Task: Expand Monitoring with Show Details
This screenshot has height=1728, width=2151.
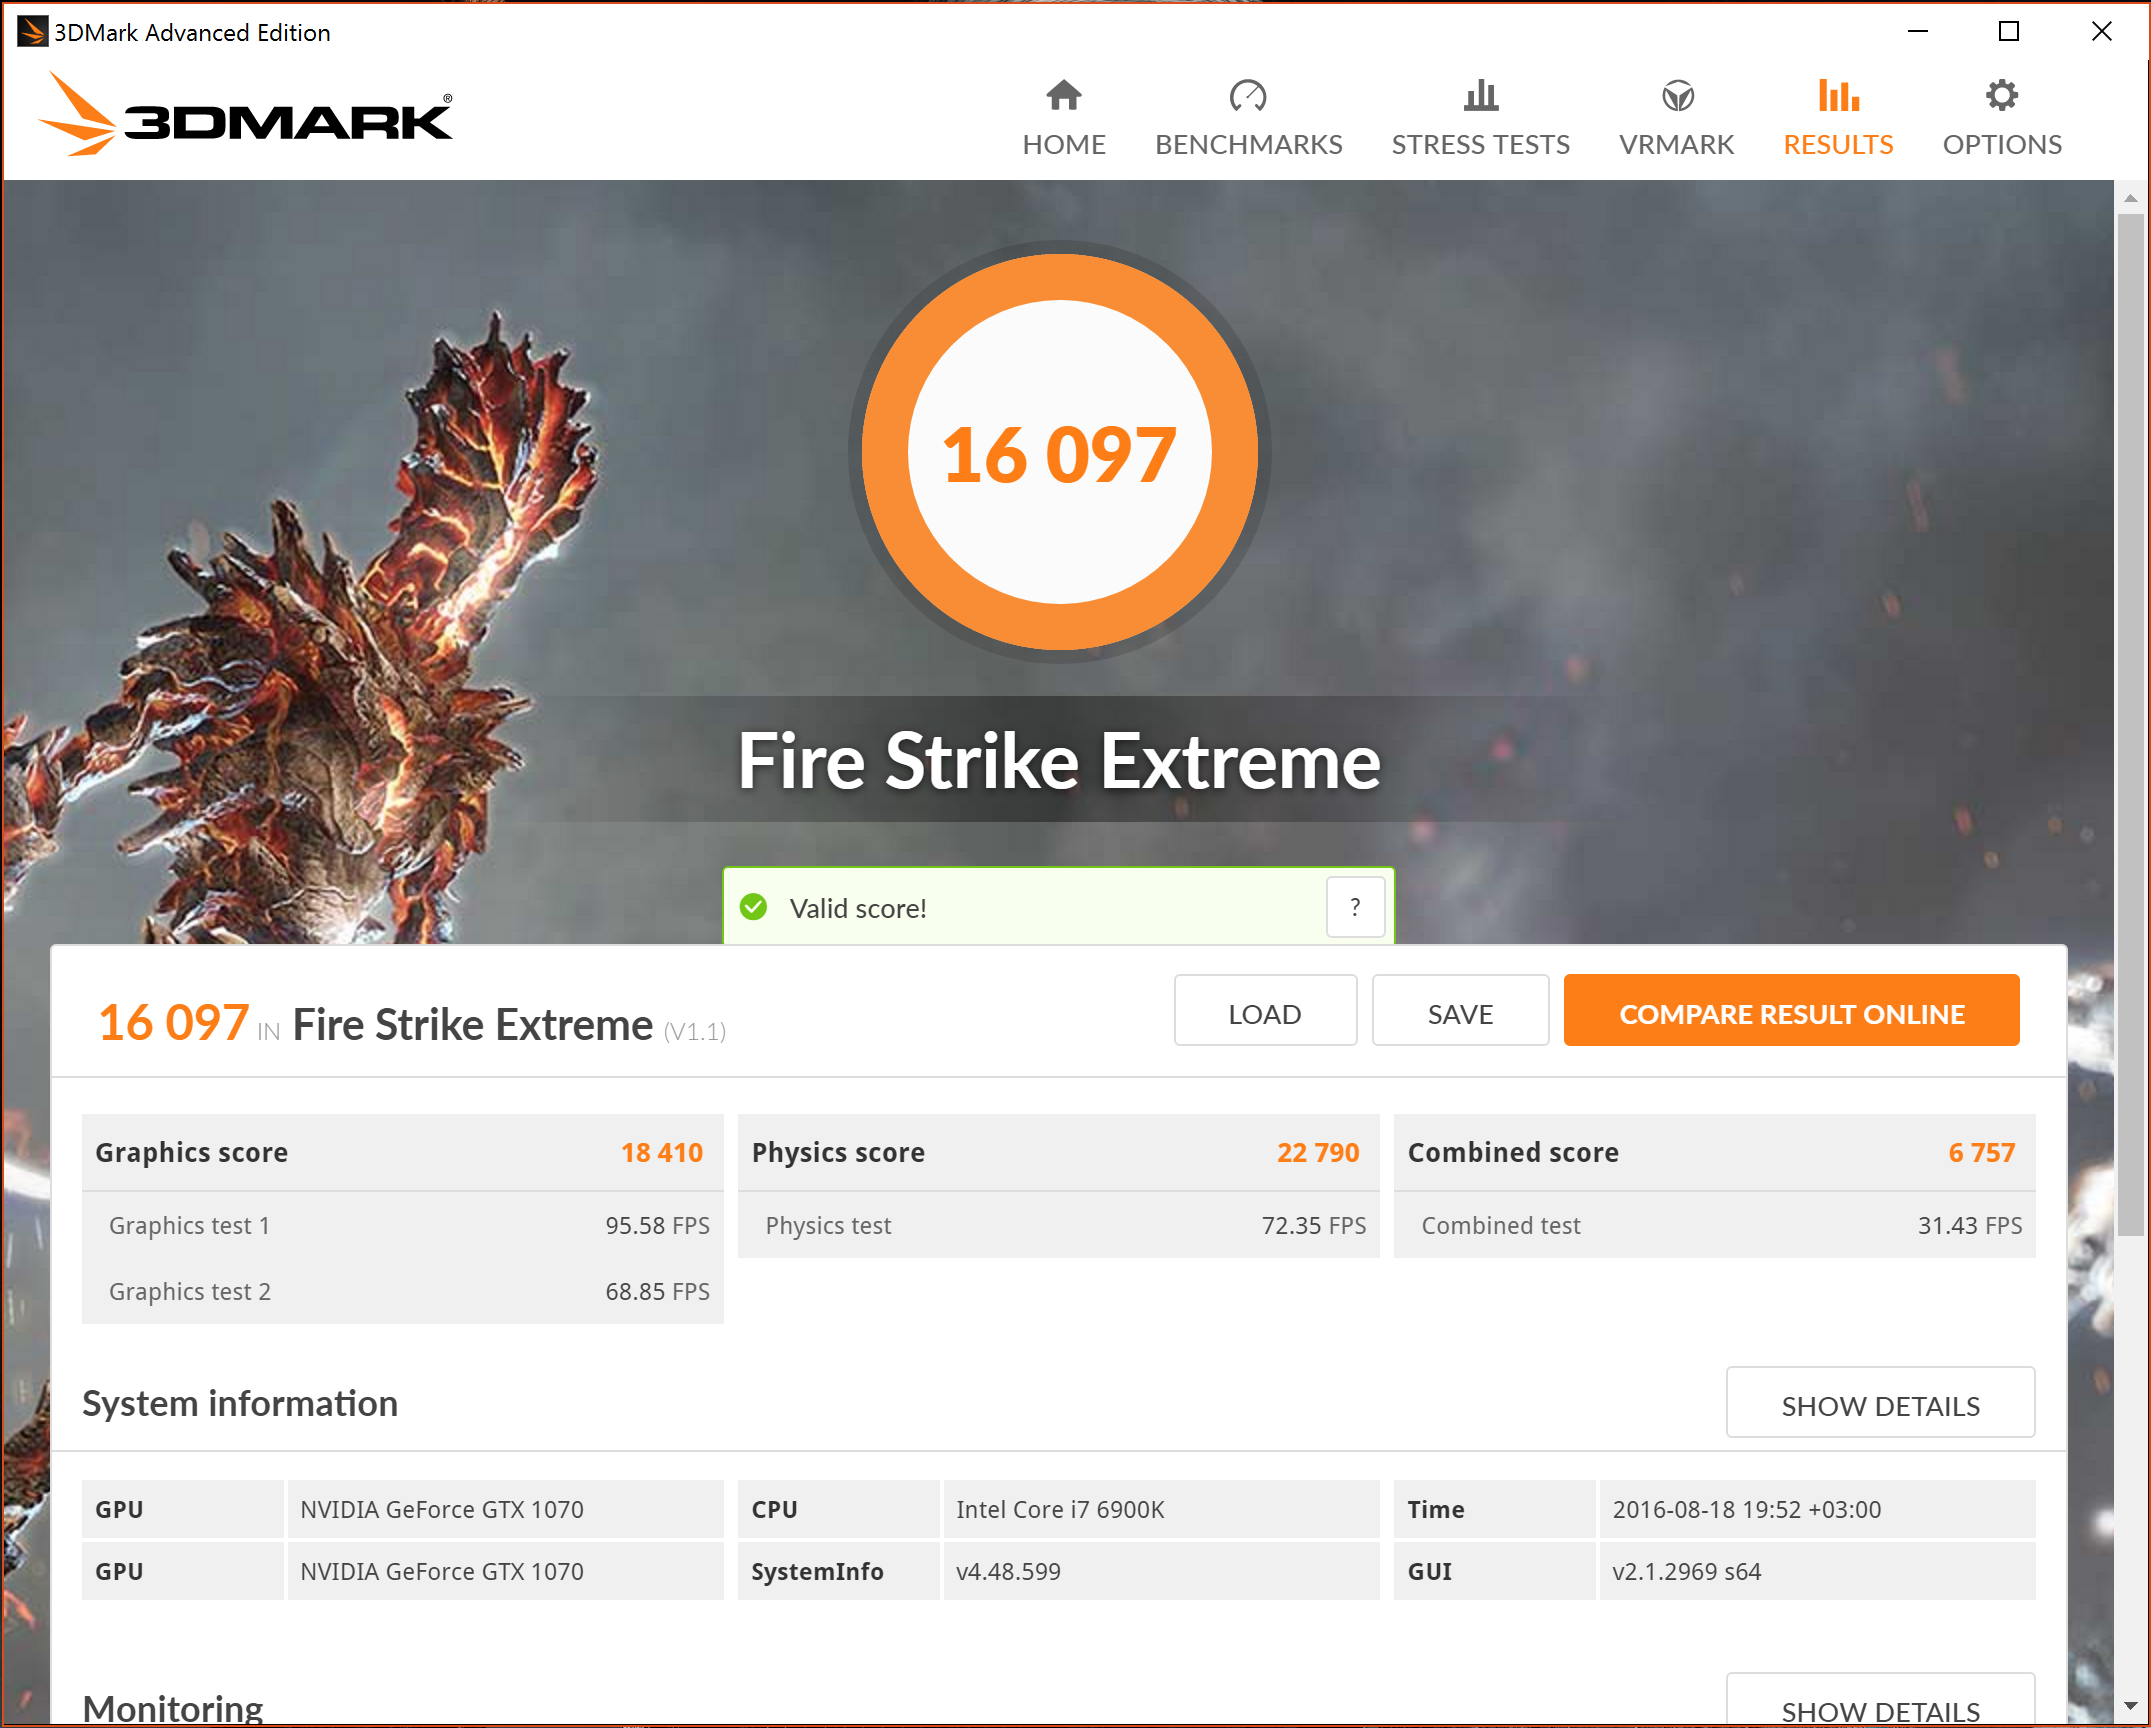Action: tap(1879, 1705)
